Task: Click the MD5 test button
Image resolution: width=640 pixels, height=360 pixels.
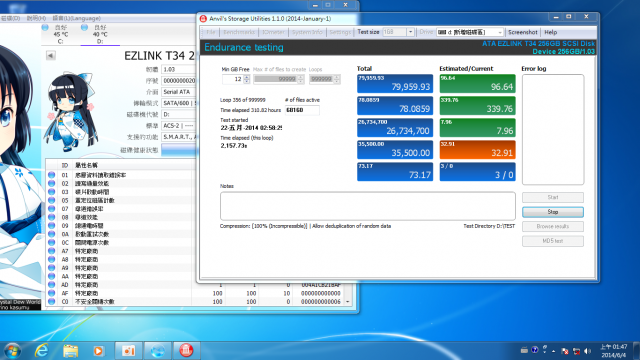Action: tap(553, 241)
